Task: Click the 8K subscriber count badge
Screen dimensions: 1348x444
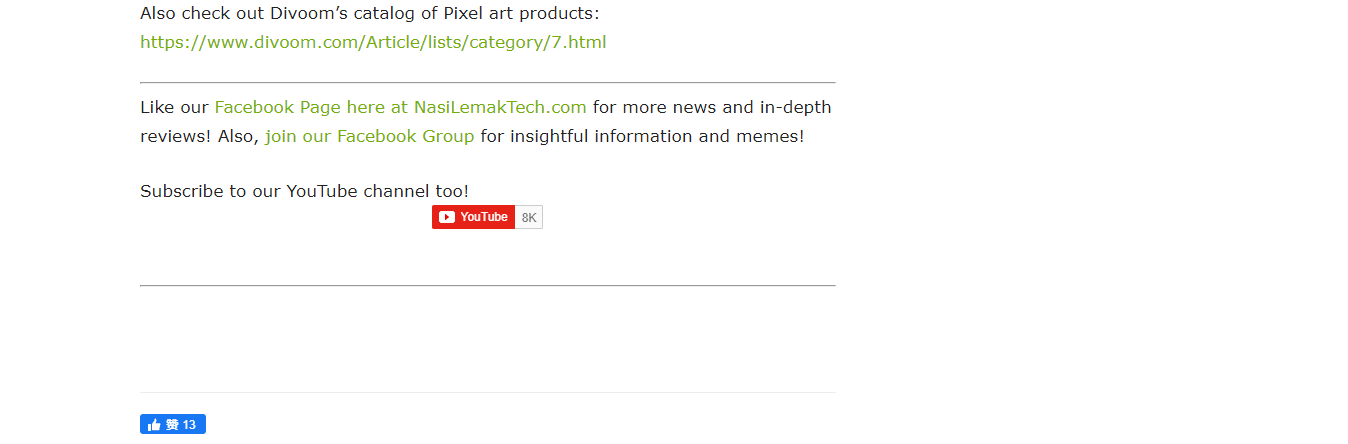Action: 529,217
